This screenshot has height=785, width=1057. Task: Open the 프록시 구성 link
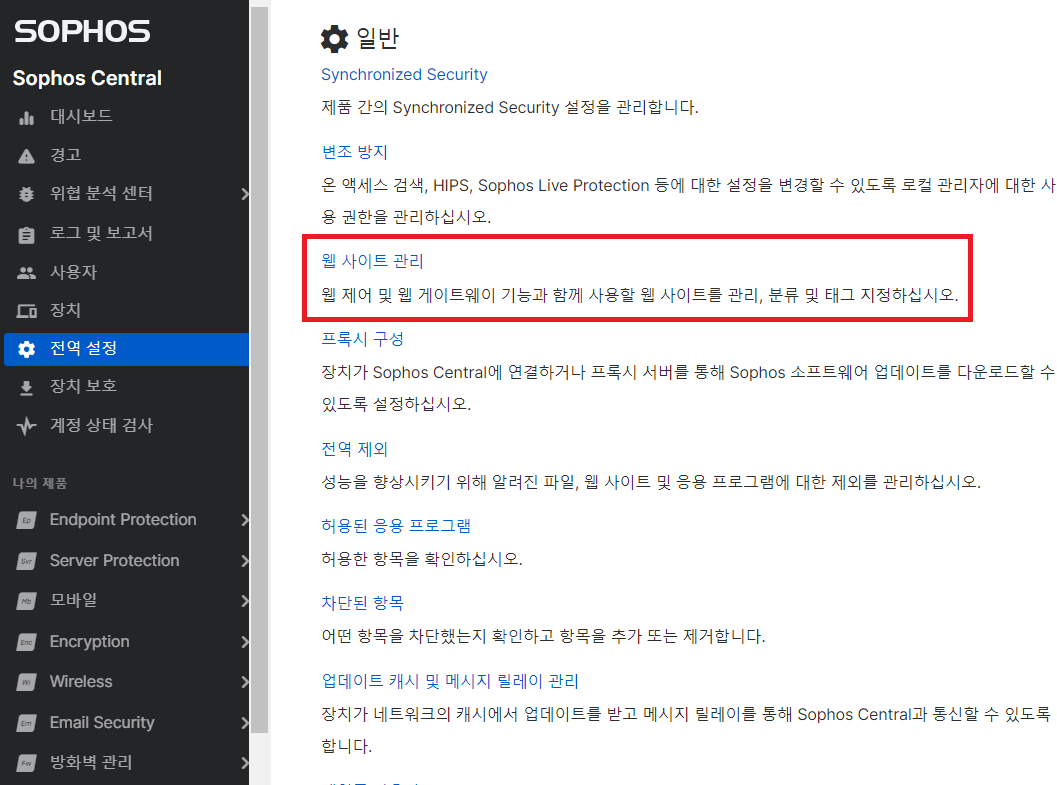coord(362,339)
